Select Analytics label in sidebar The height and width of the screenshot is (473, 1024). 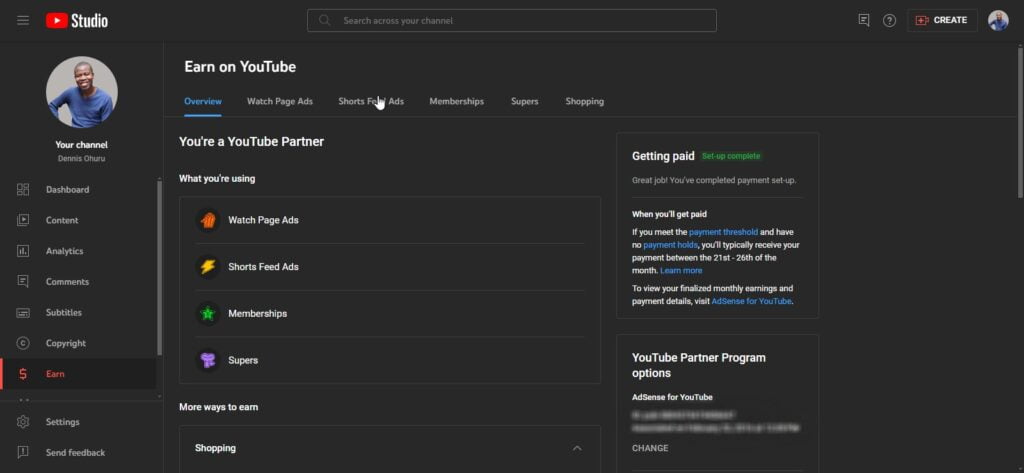pyautogui.click(x=65, y=251)
